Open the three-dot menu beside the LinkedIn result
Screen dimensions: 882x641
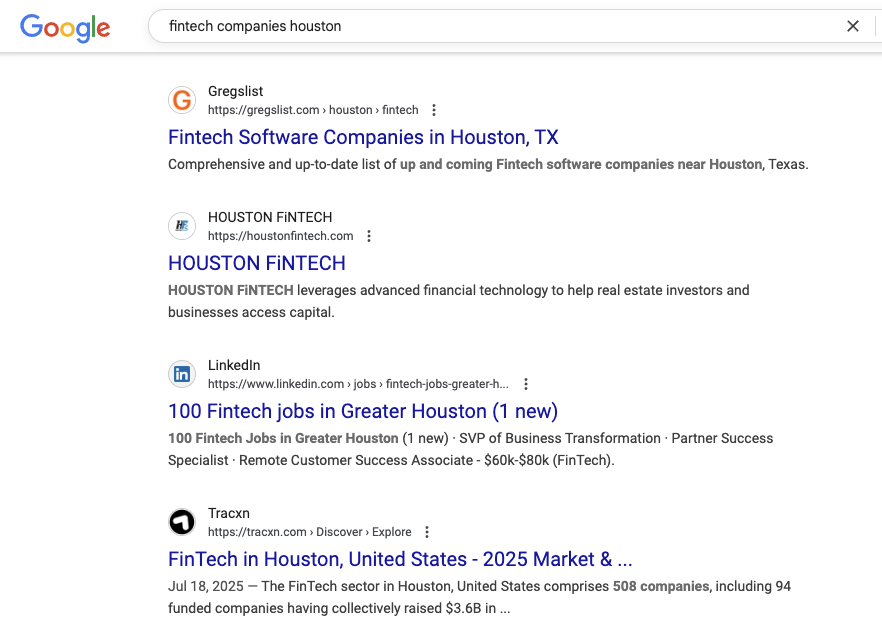point(526,383)
